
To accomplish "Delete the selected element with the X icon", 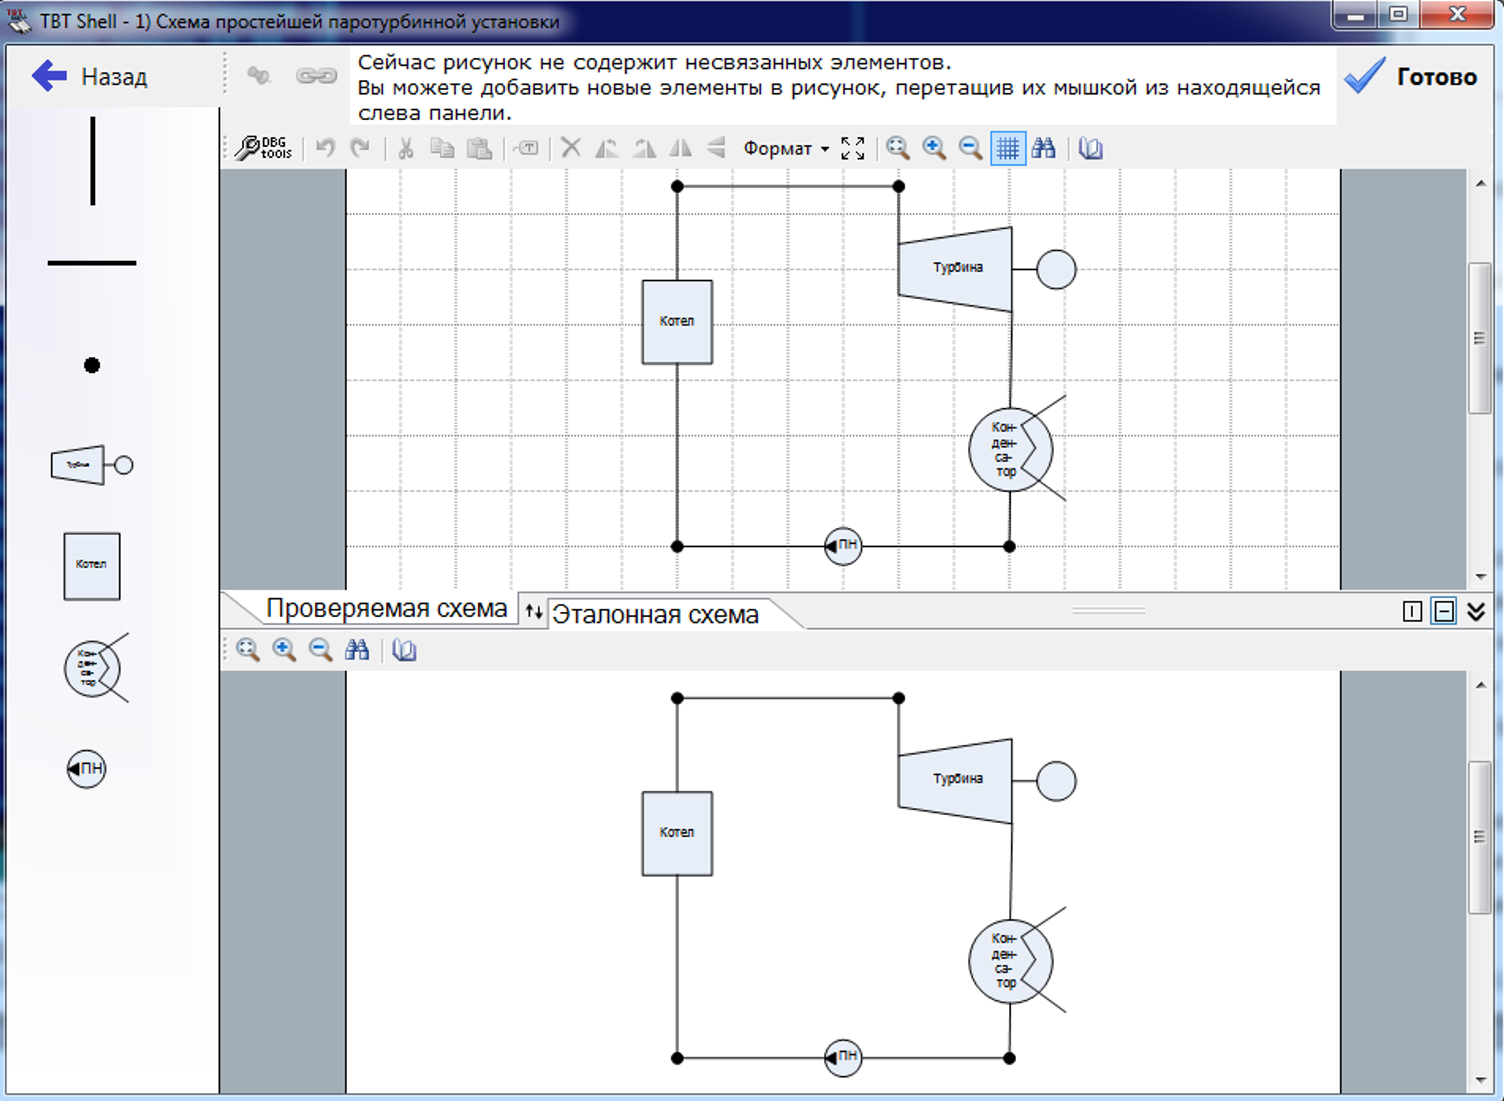I will (571, 148).
